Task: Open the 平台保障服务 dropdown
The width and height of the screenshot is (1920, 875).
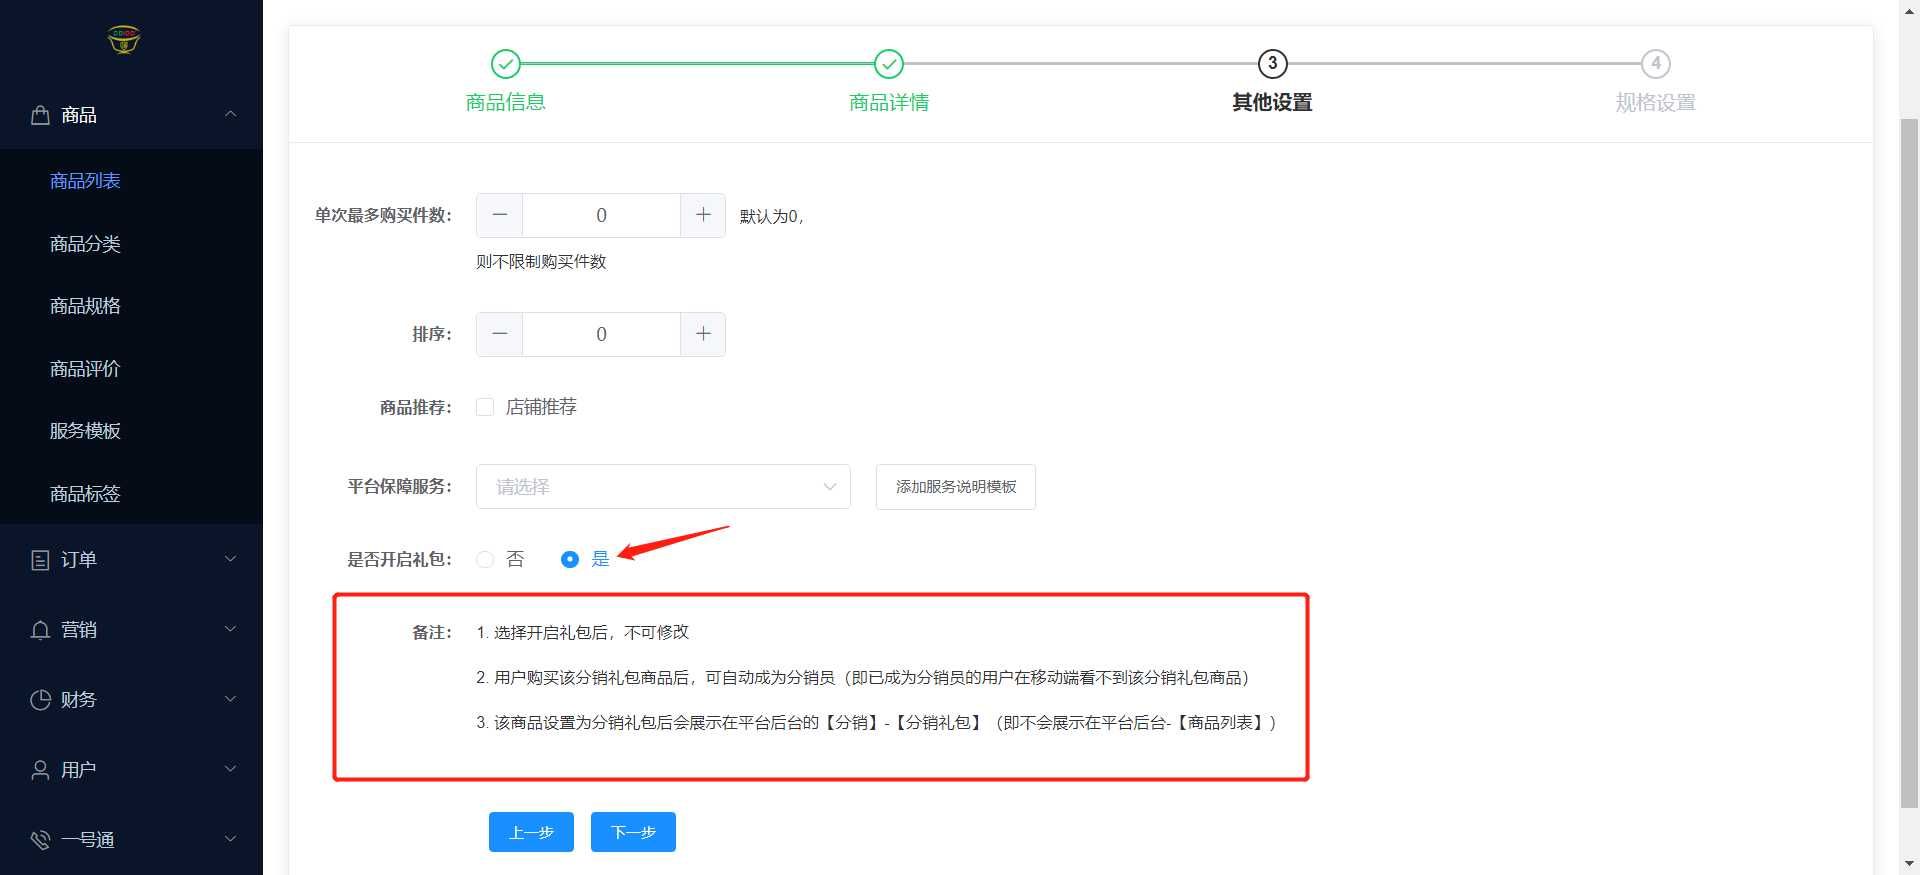Action: (x=663, y=487)
